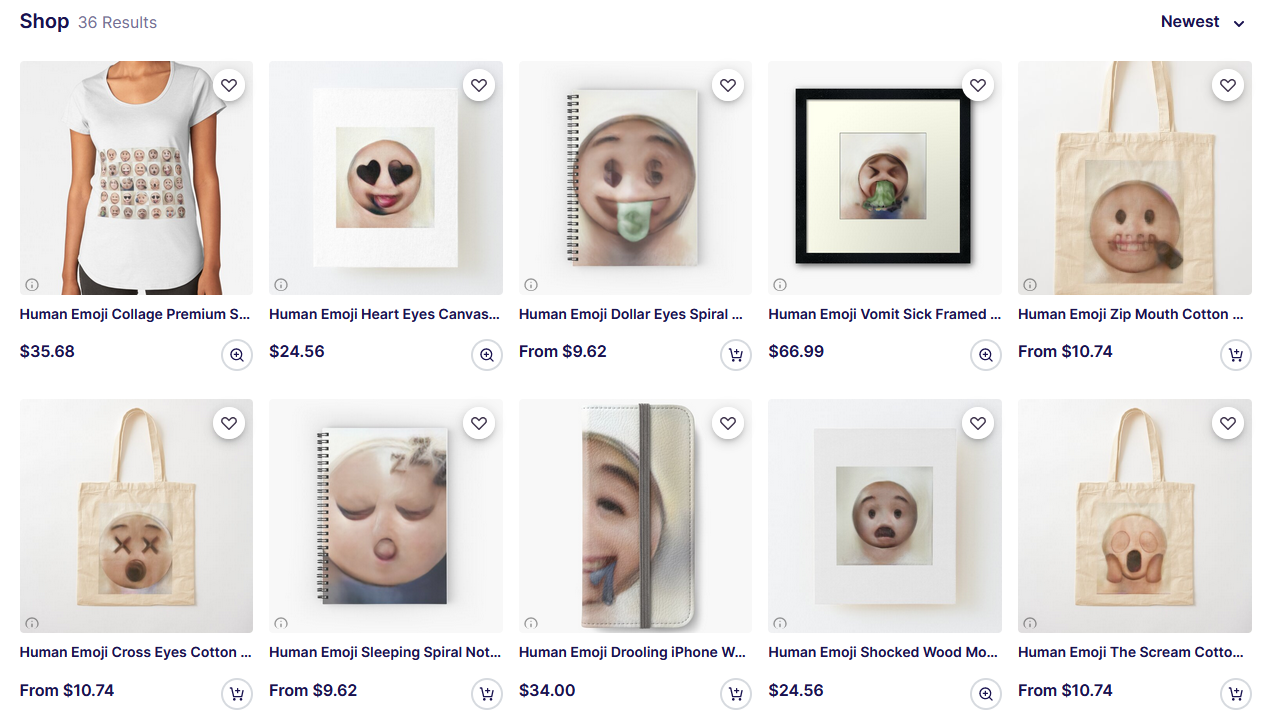Viewport: 1270px width, 723px height.
Task: Add Drooling iPhone Wallet to cart
Action: click(x=736, y=694)
